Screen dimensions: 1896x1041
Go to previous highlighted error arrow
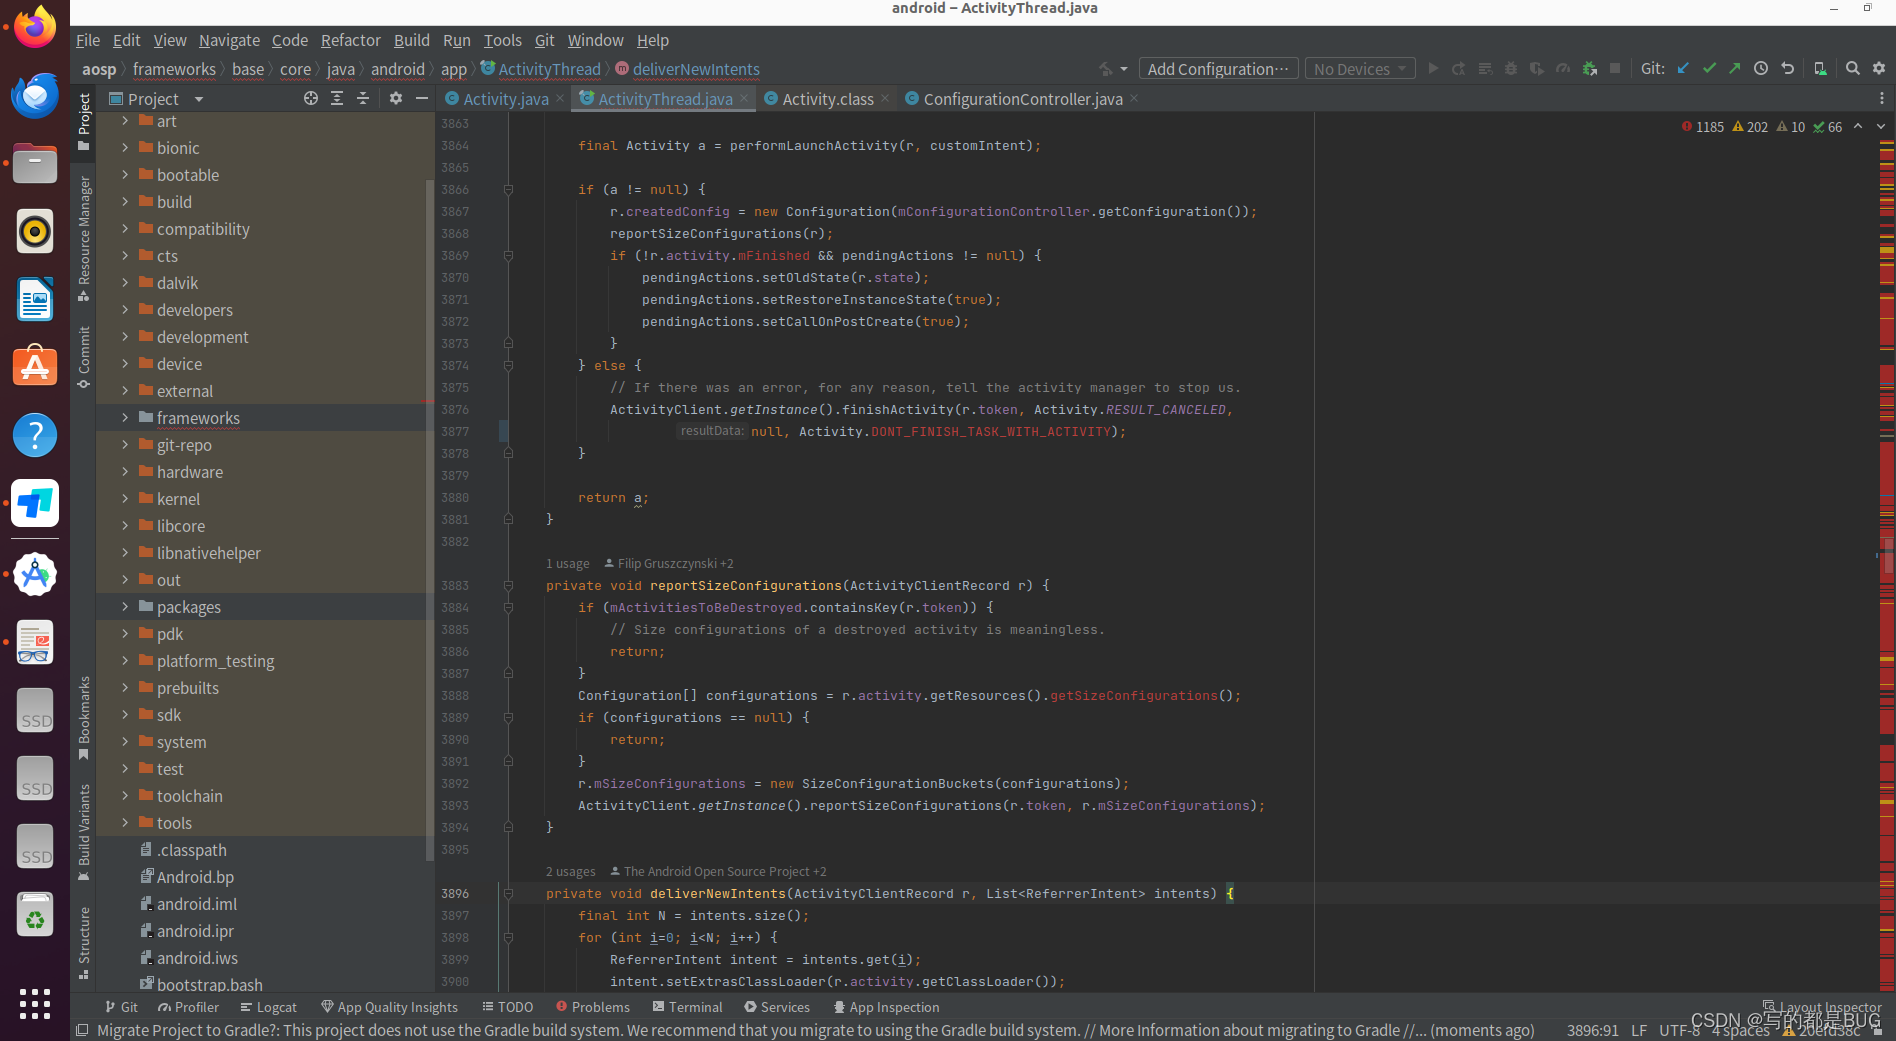tap(1858, 127)
